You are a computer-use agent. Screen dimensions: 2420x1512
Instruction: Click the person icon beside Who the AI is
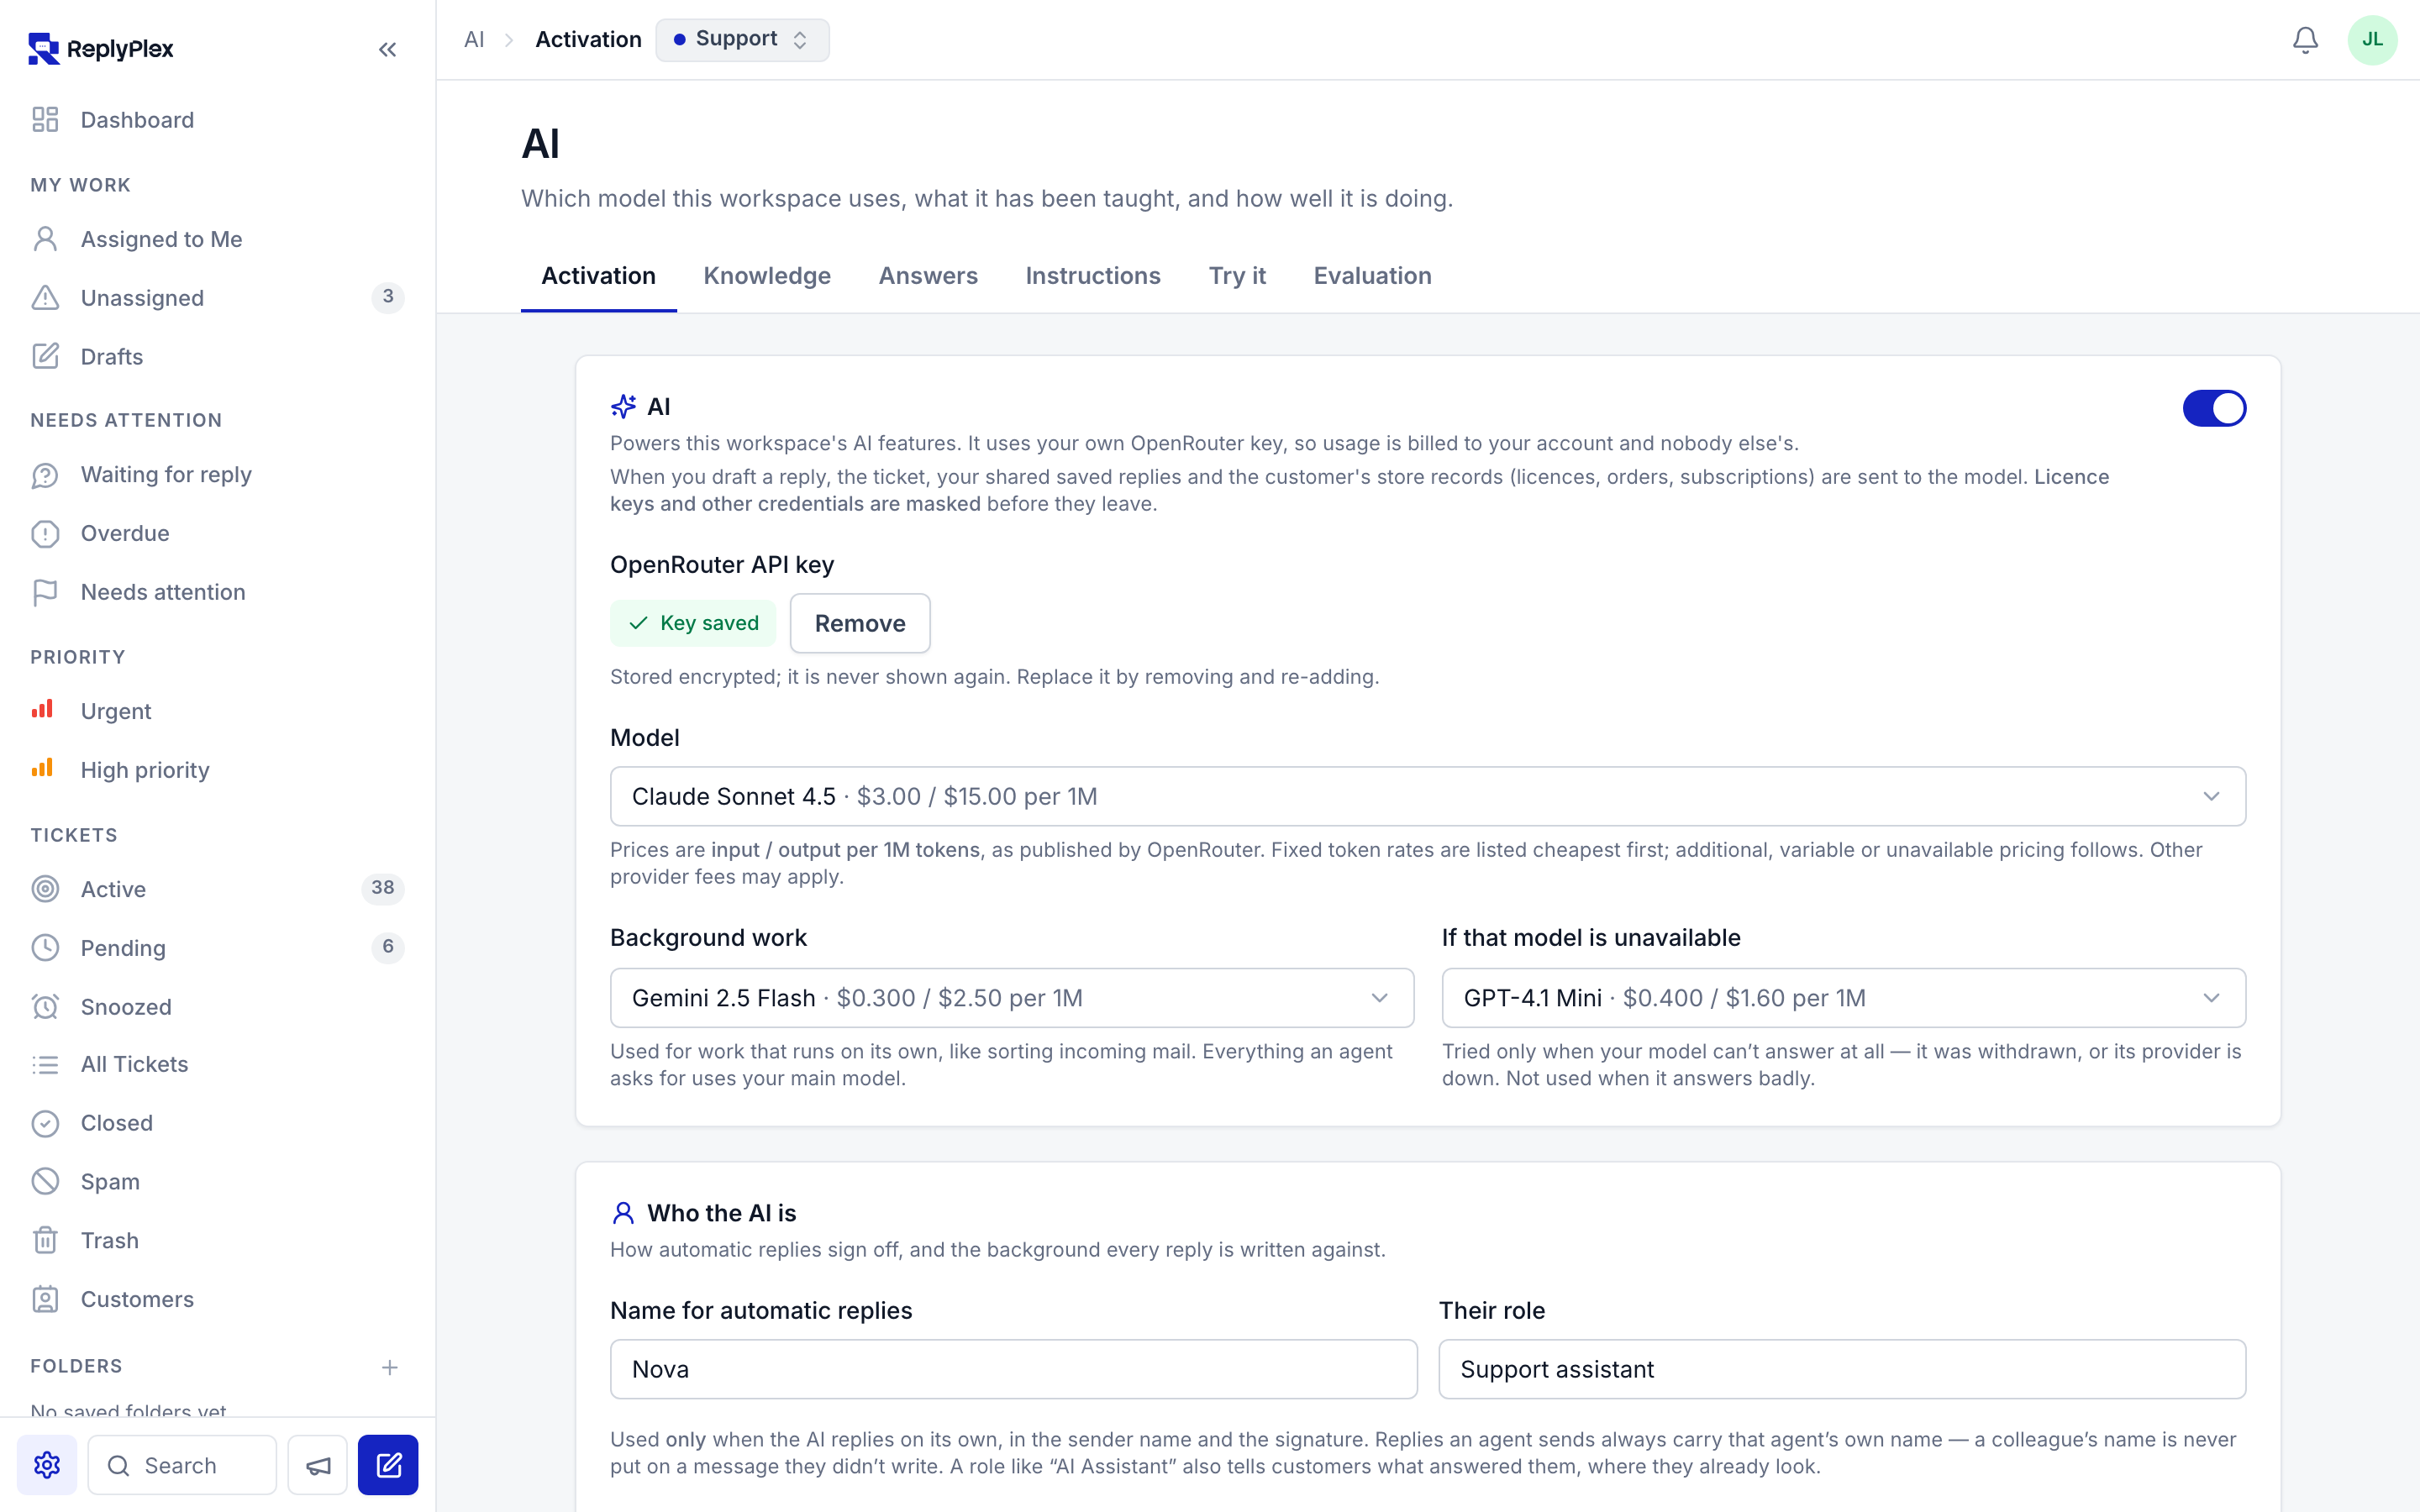point(623,1213)
